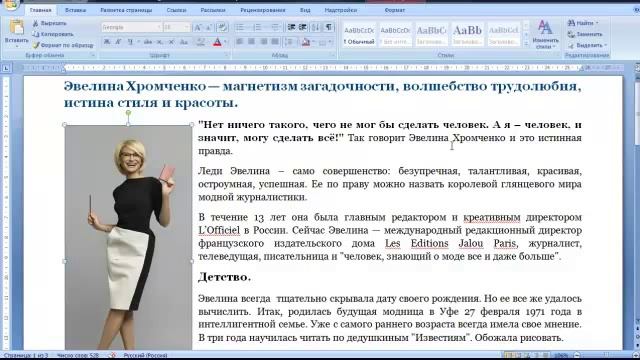Increase font size with grow-font icon

pos(198,27)
